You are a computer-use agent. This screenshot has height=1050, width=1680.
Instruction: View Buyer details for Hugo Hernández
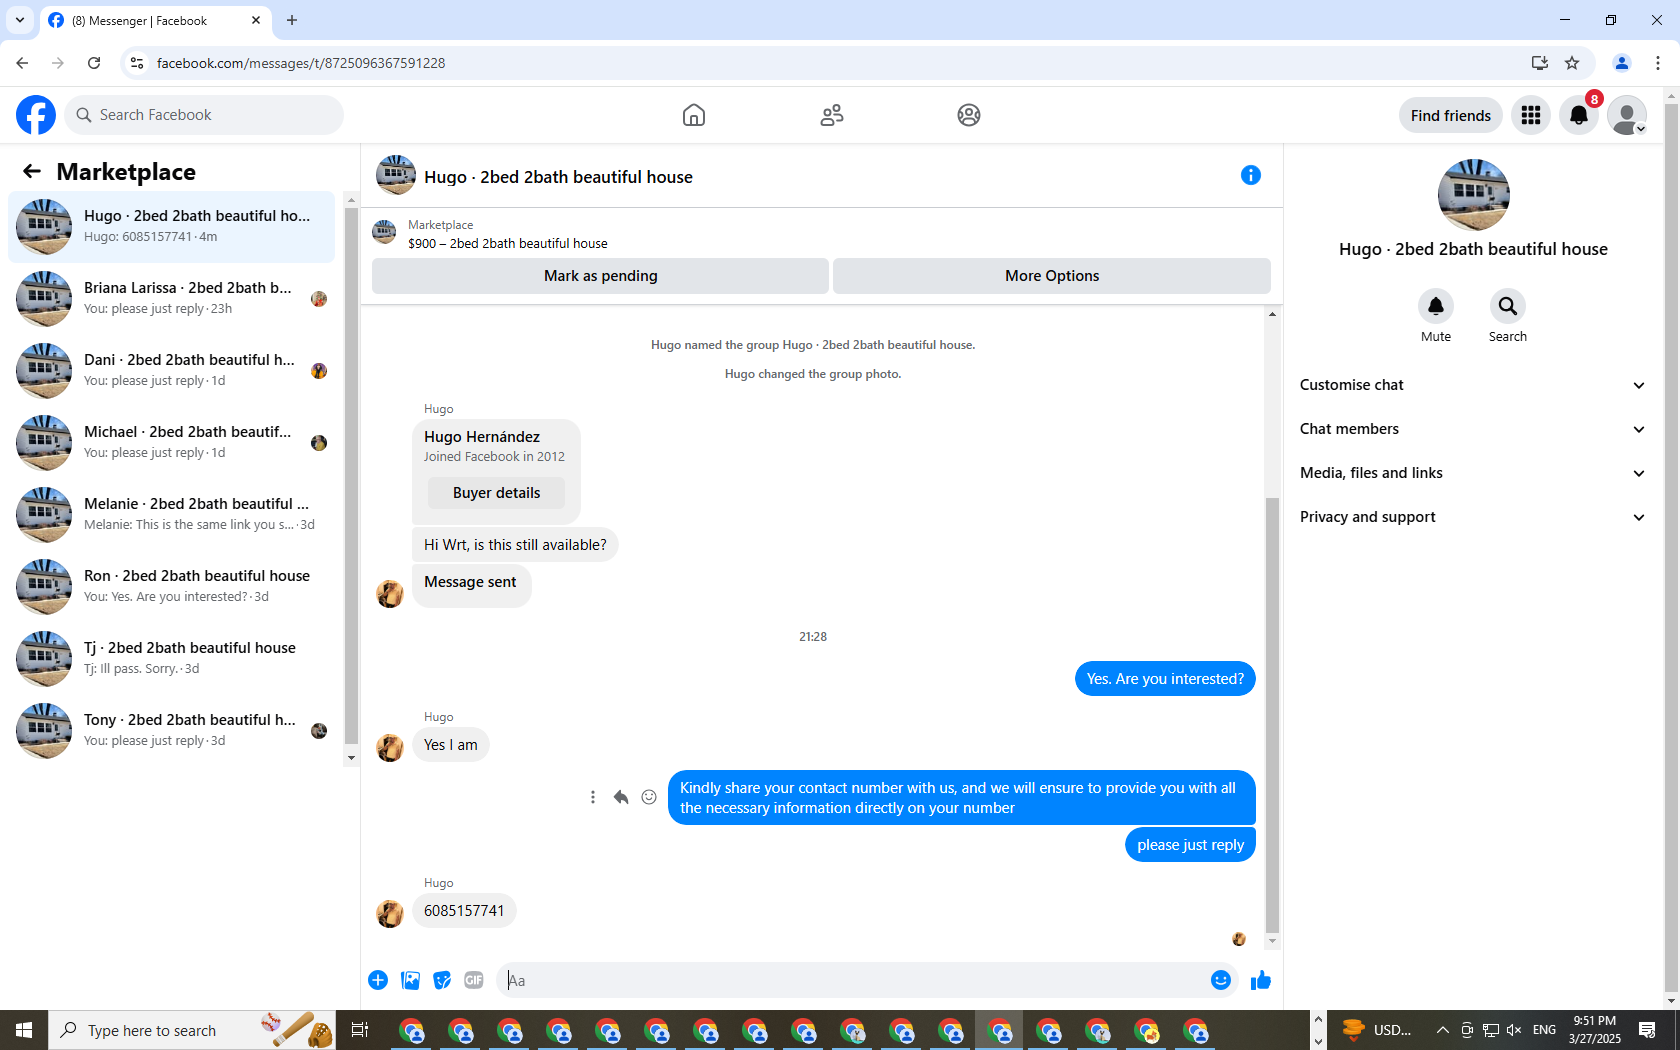pos(496,493)
